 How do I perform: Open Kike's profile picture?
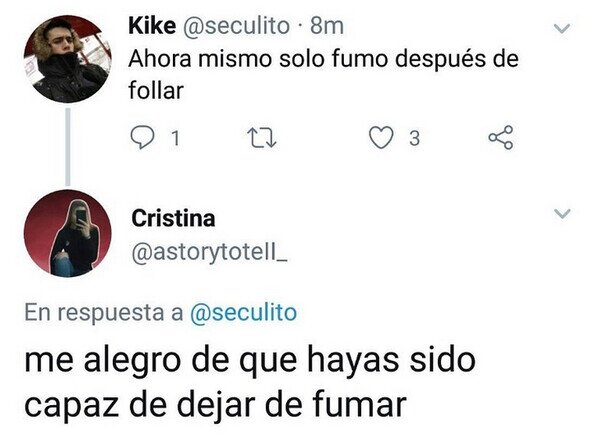(67, 59)
